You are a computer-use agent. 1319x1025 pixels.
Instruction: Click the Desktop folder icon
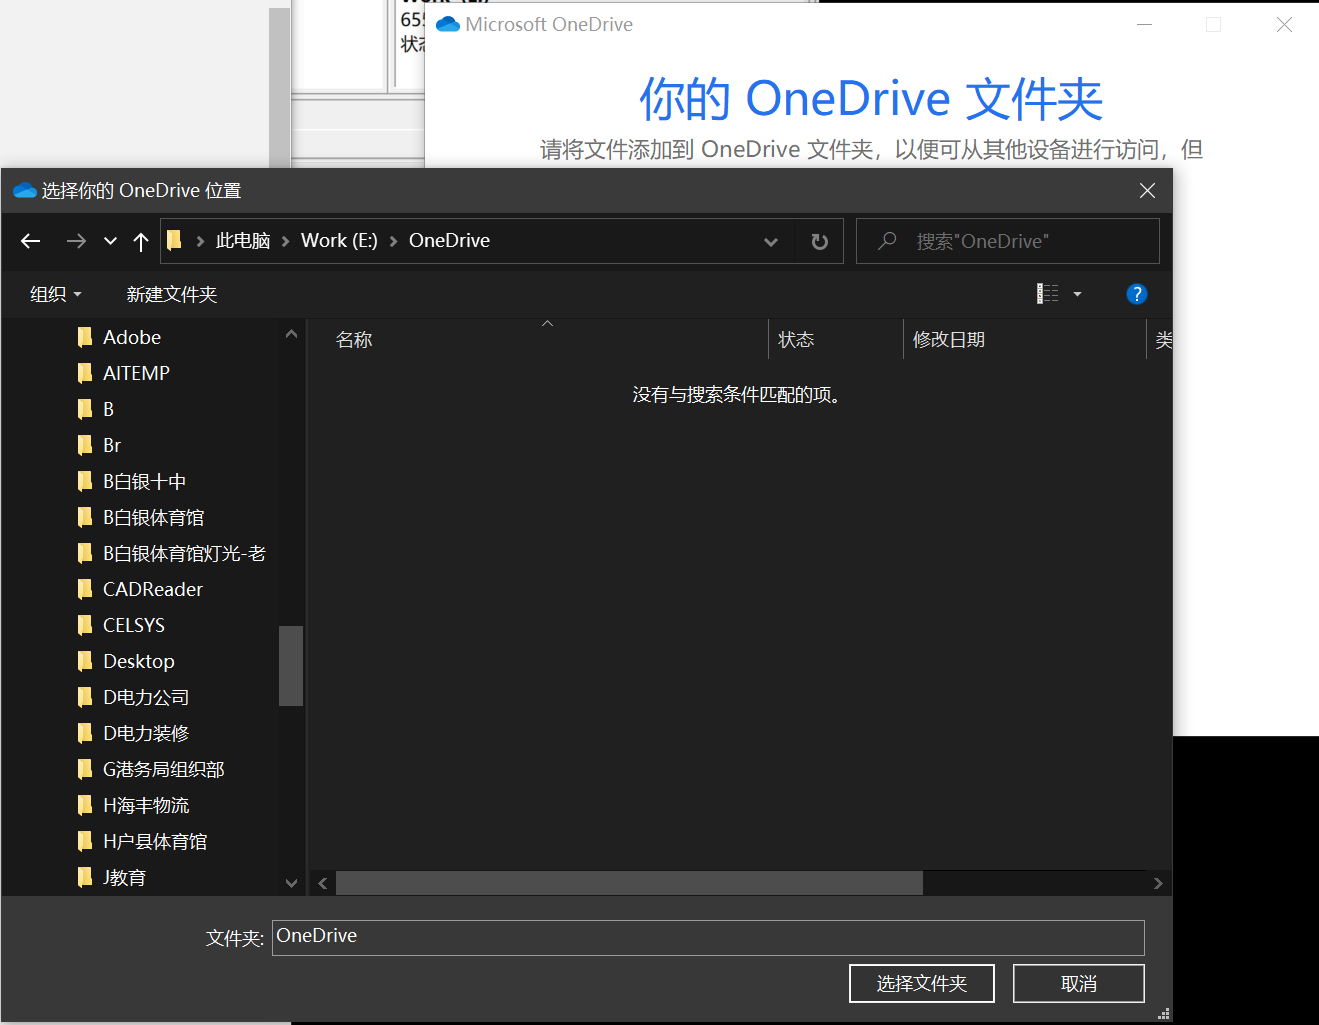pyautogui.click(x=85, y=661)
